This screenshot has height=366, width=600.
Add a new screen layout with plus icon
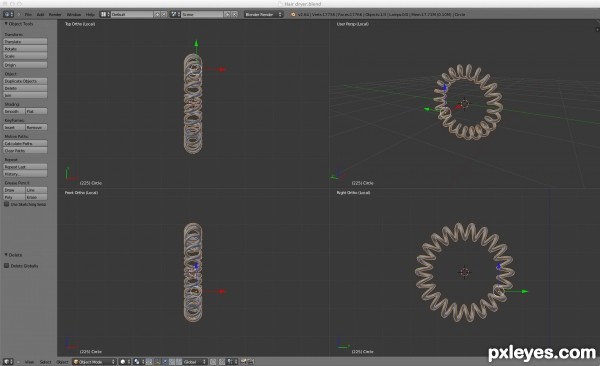click(x=157, y=14)
